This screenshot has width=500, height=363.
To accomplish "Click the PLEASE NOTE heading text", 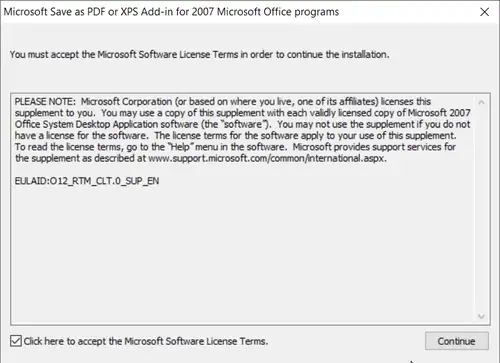I will click(45, 102).
